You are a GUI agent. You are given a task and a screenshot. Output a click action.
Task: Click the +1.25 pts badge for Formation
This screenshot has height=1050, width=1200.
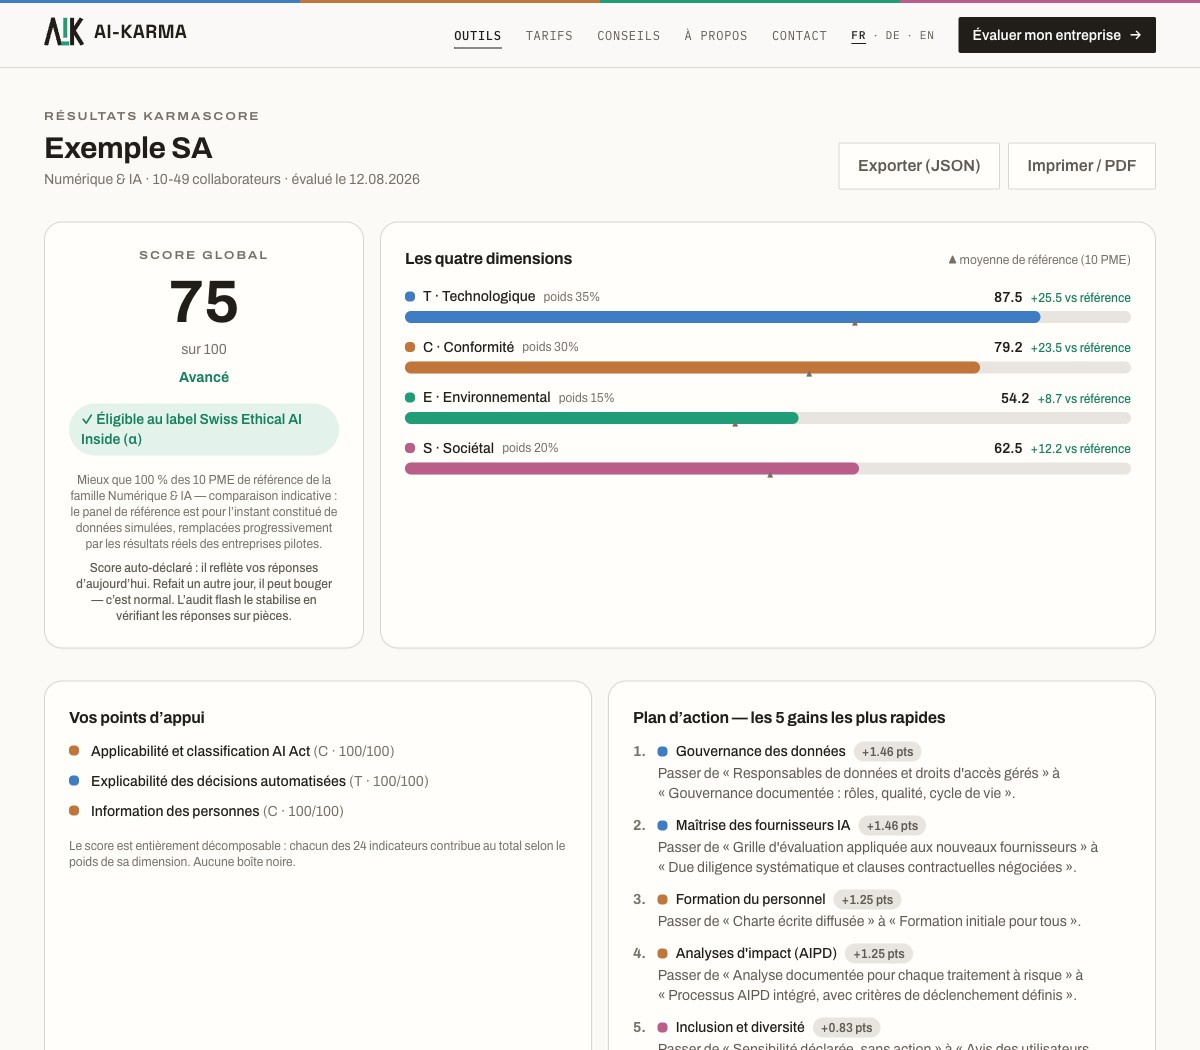pyautogui.click(x=867, y=900)
